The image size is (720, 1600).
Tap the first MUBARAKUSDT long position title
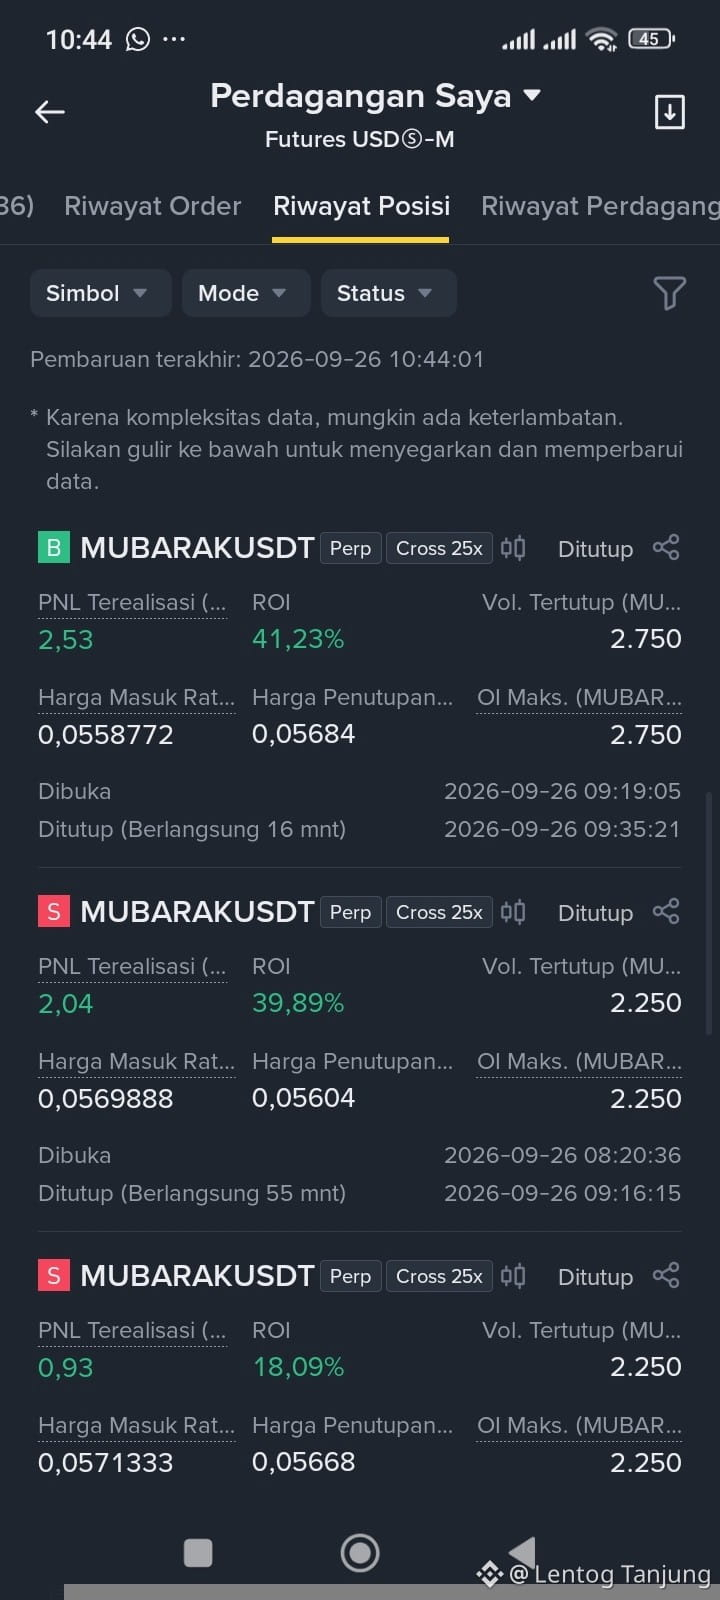click(x=197, y=548)
